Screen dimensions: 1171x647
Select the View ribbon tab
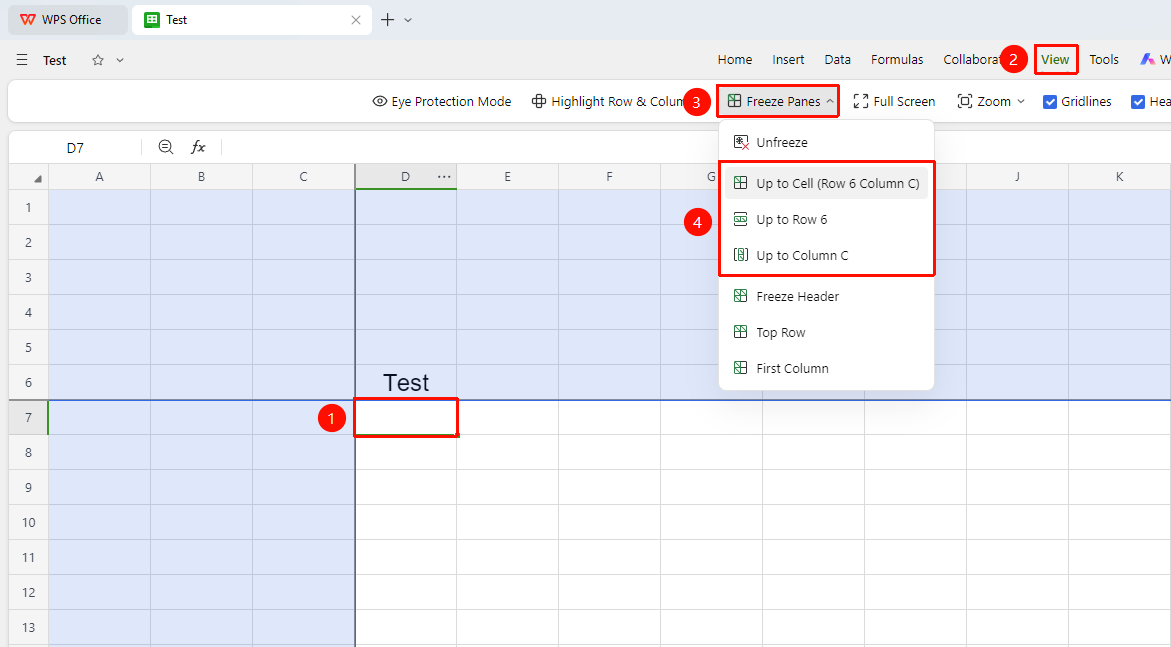coord(1055,60)
